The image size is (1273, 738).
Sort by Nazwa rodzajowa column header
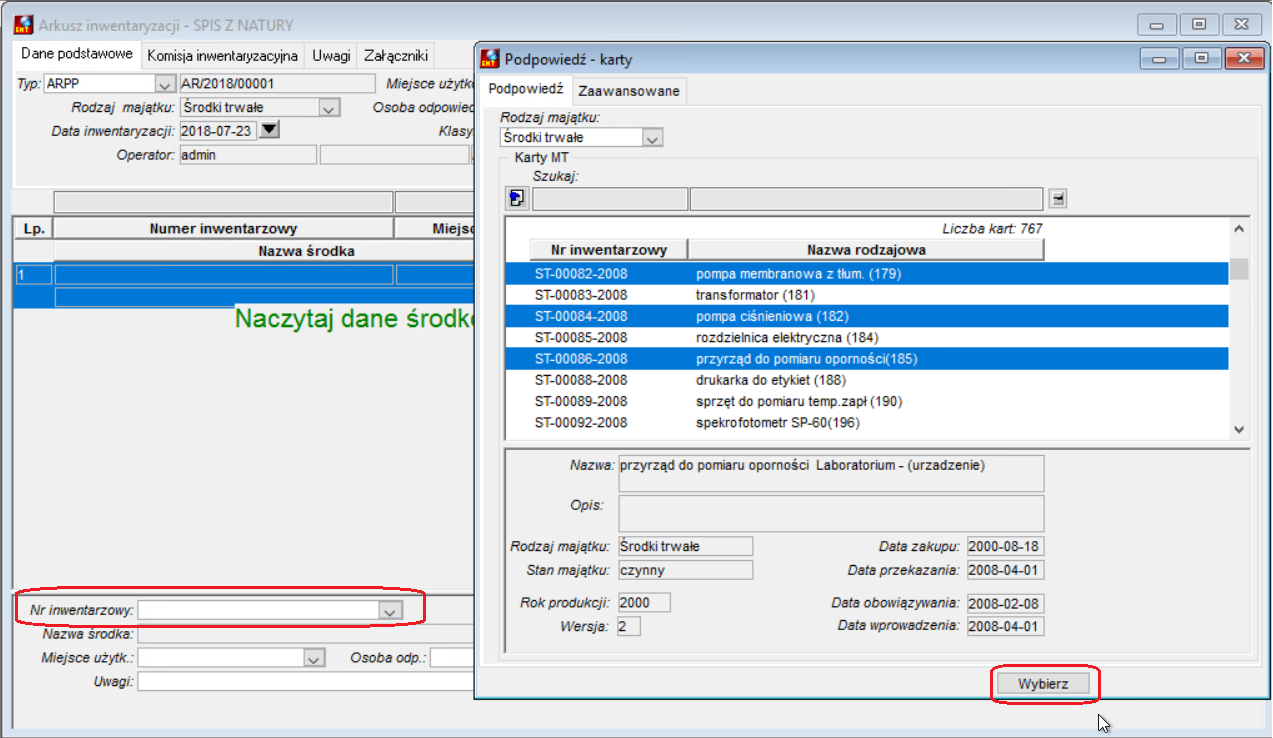[866, 249]
